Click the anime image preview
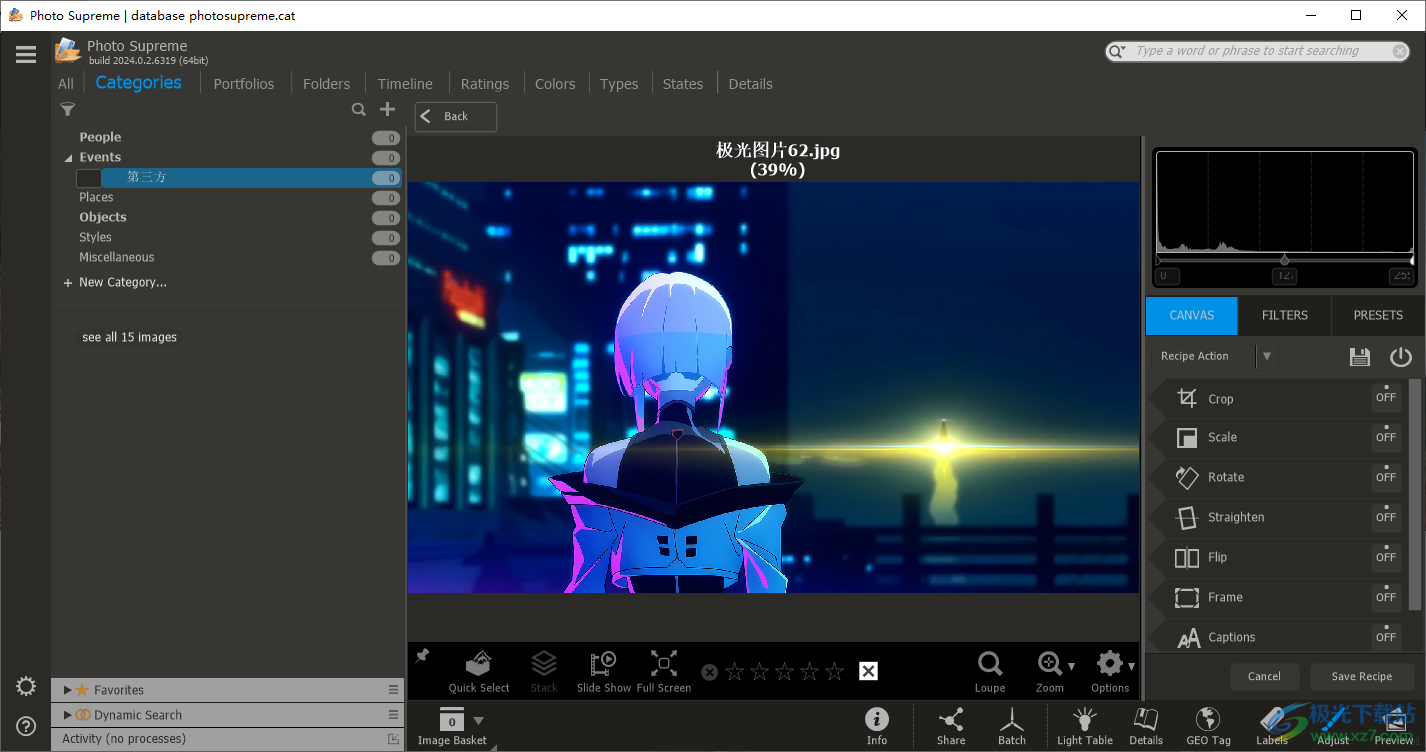Screen dimensions: 1426x752 pos(773,387)
